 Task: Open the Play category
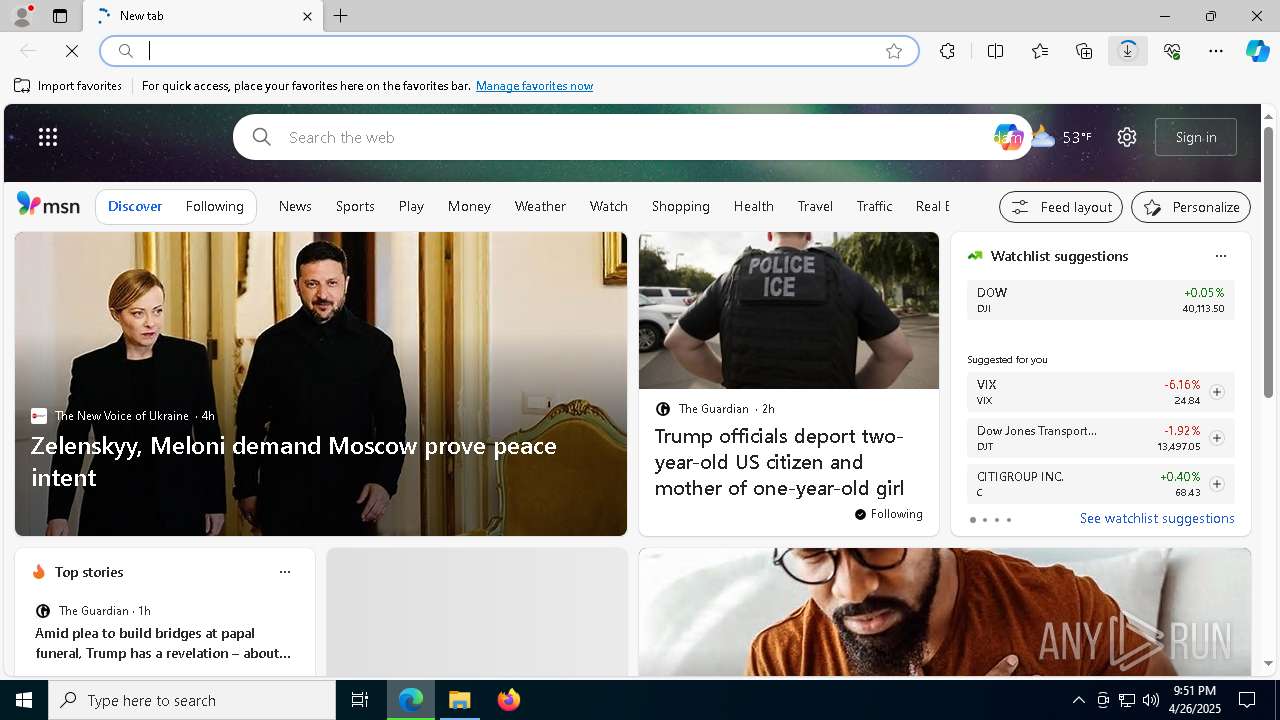coord(411,206)
